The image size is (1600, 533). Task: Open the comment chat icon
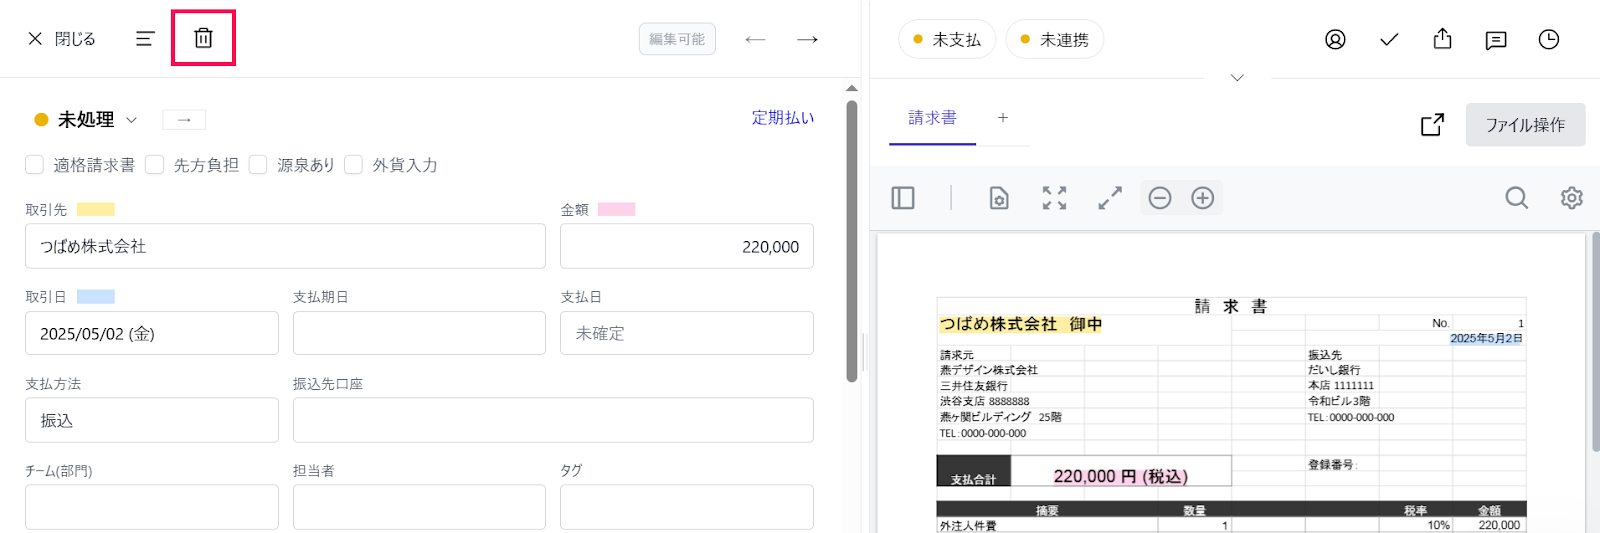1496,40
